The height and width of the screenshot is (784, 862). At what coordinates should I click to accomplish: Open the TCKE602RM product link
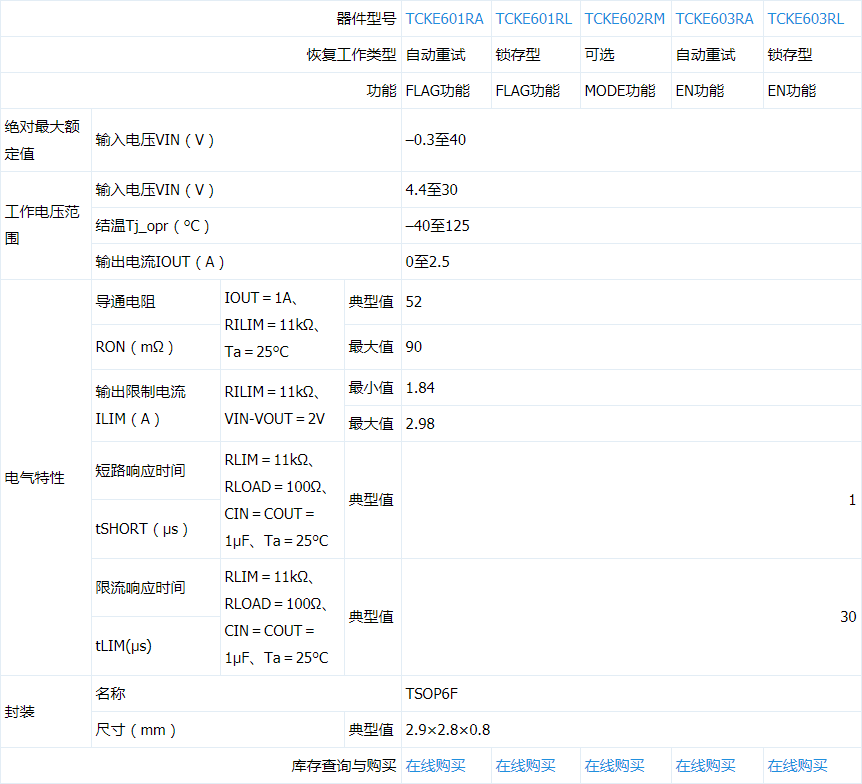coord(624,18)
